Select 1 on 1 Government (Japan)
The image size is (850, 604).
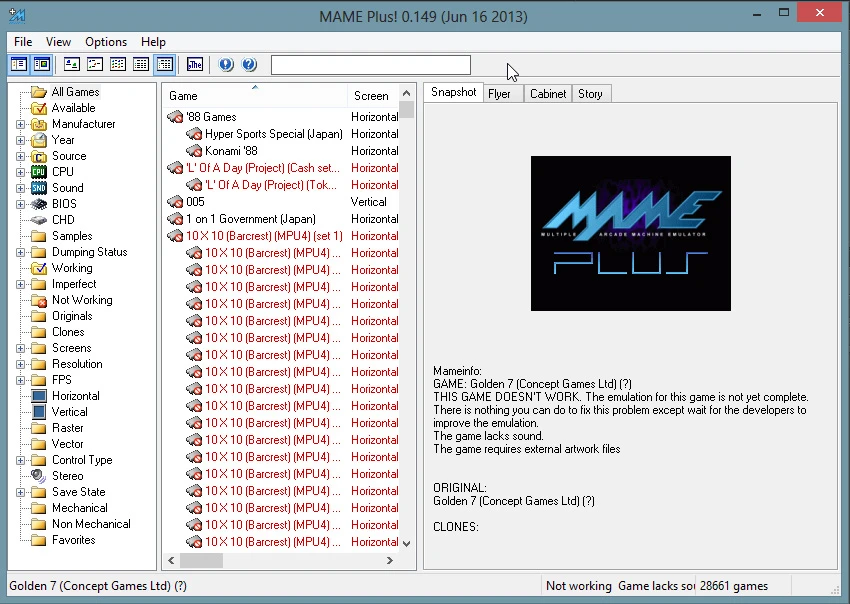tap(250, 219)
